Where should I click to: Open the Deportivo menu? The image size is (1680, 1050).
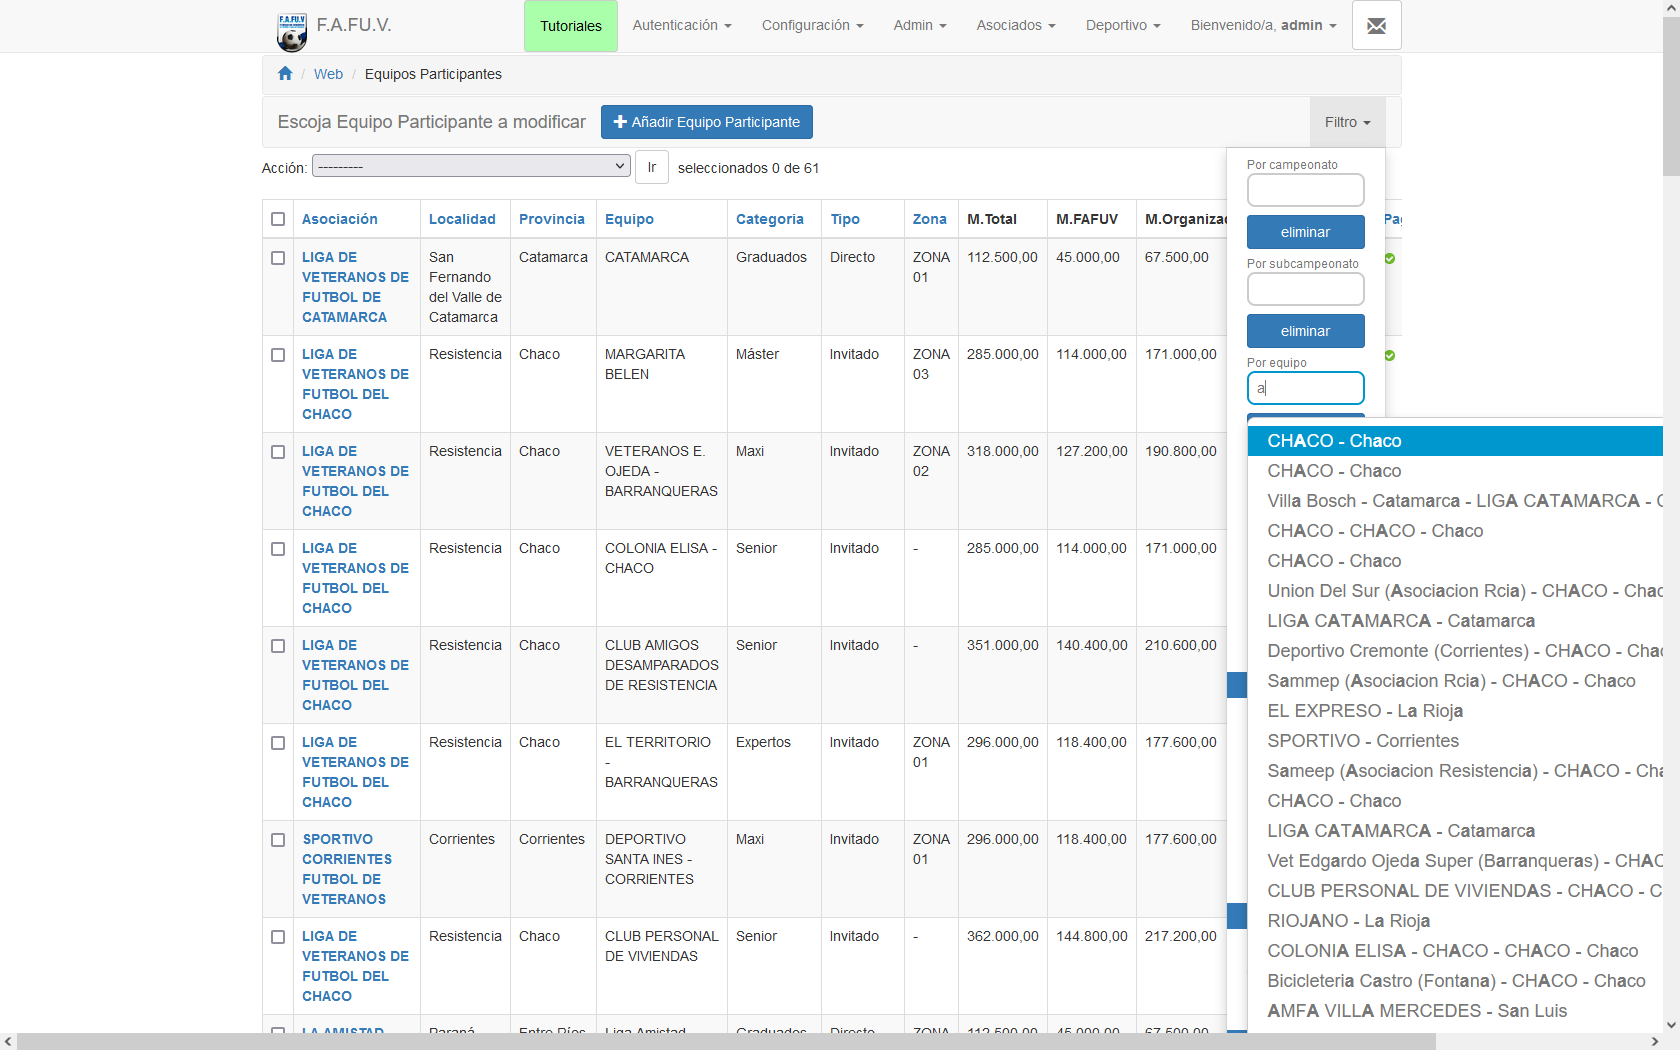point(1122,26)
